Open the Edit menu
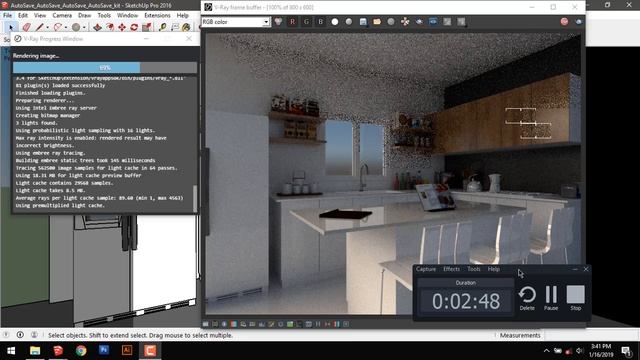Viewport: 640px width, 360px height. (23, 15)
